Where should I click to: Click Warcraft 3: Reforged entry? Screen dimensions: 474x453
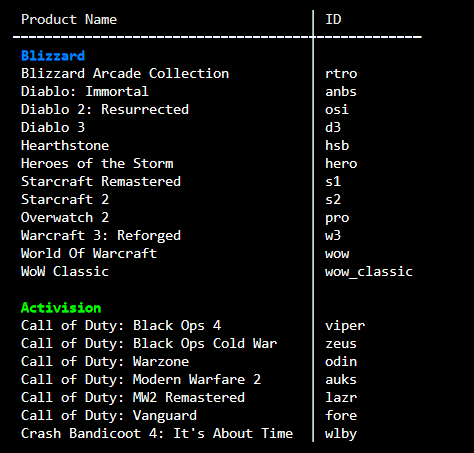coord(101,235)
